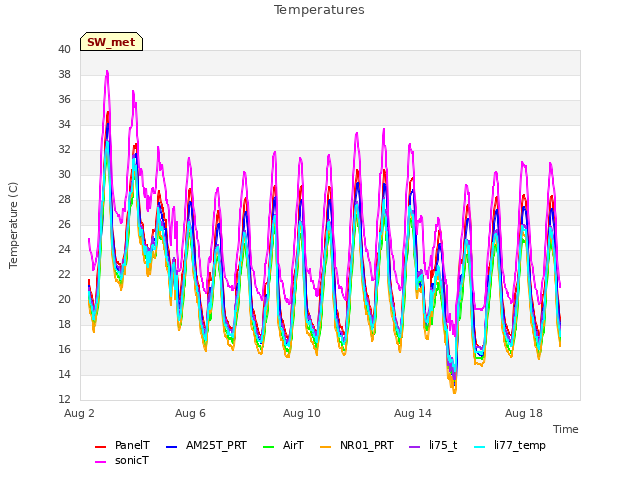The width and height of the screenshot is (640, 480).
Task: Toggle the li75_t legend entry
Action: (x=433, y=445)
